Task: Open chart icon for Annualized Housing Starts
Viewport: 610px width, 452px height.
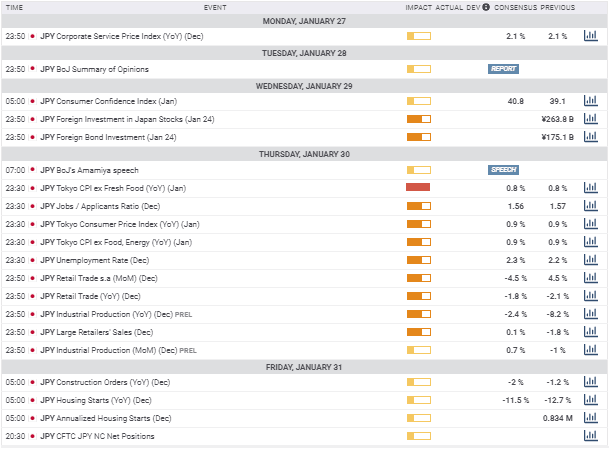Action: tap(590, 419)
